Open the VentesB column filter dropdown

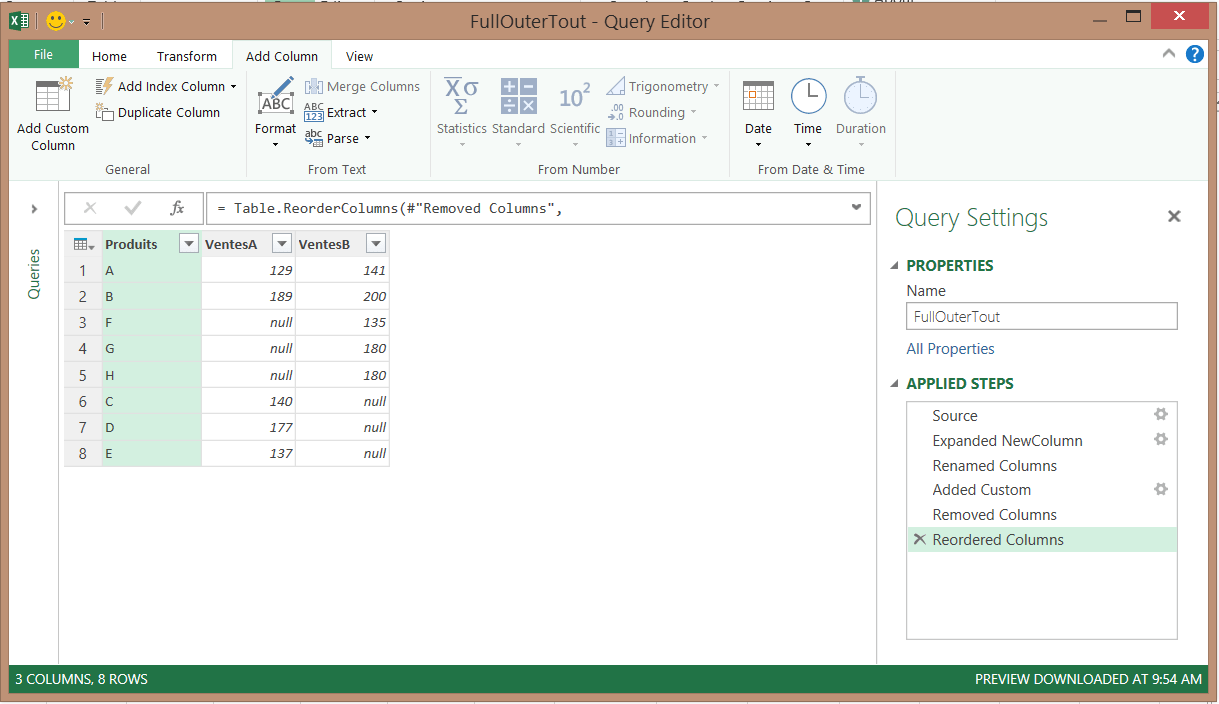click(x=375, y=244)
